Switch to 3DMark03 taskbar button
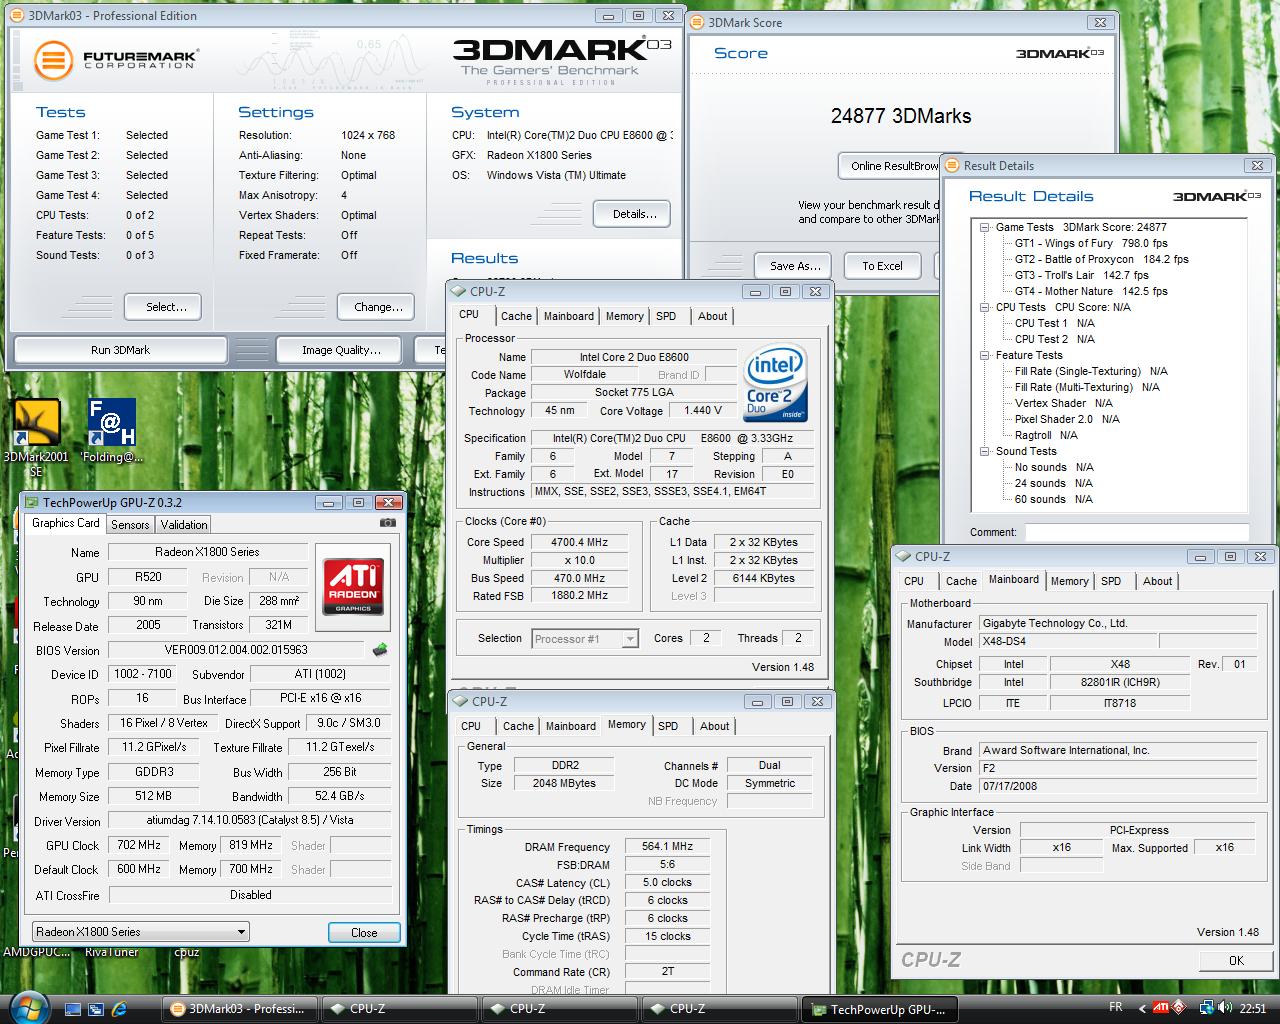Screen dimensions: 1280x1024 (x=240, y=1009)
